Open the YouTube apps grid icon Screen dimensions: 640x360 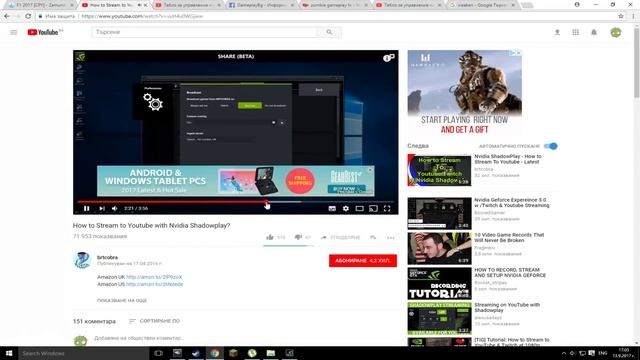click(x=576, y=32)
